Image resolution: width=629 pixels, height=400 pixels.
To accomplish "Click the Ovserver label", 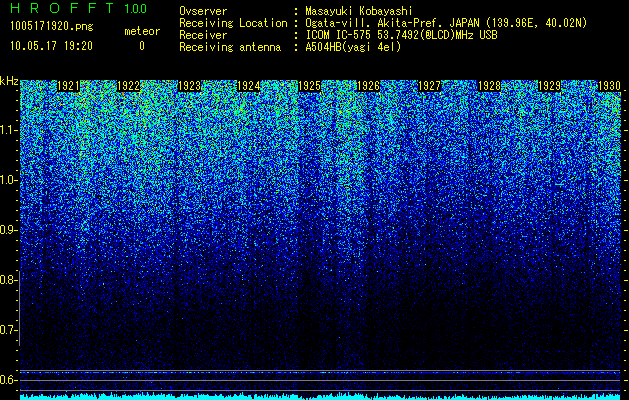I will pos(203,11).
